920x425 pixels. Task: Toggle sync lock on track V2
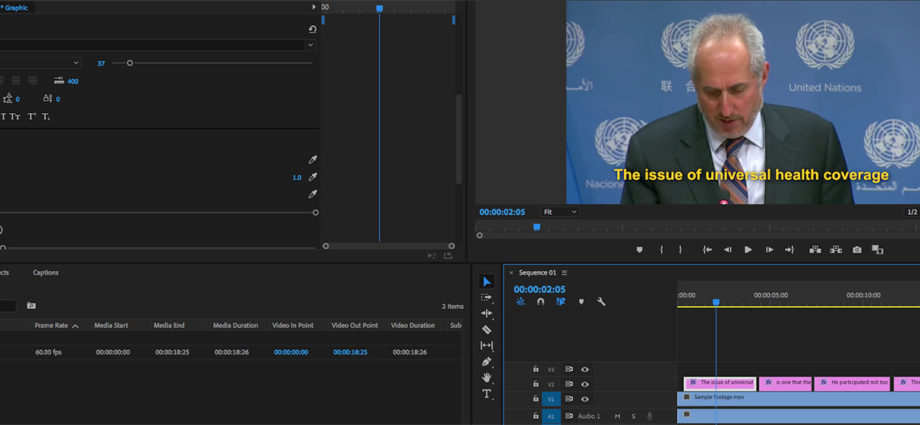tap(569, 384)
